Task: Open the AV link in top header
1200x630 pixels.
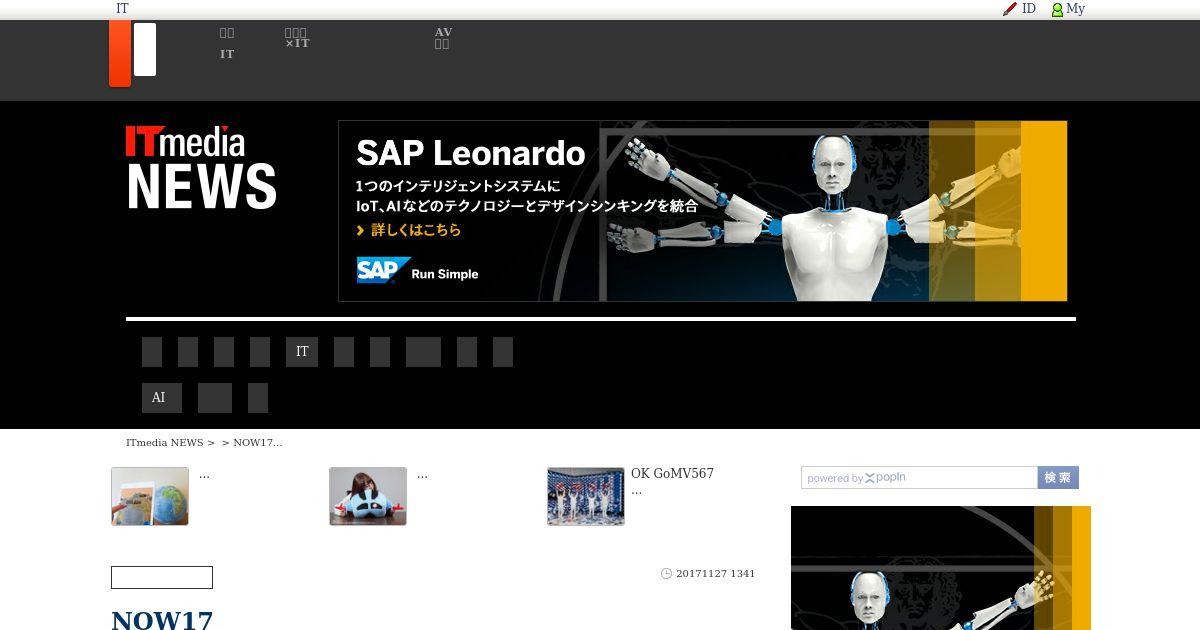Action: coord(443,38)
